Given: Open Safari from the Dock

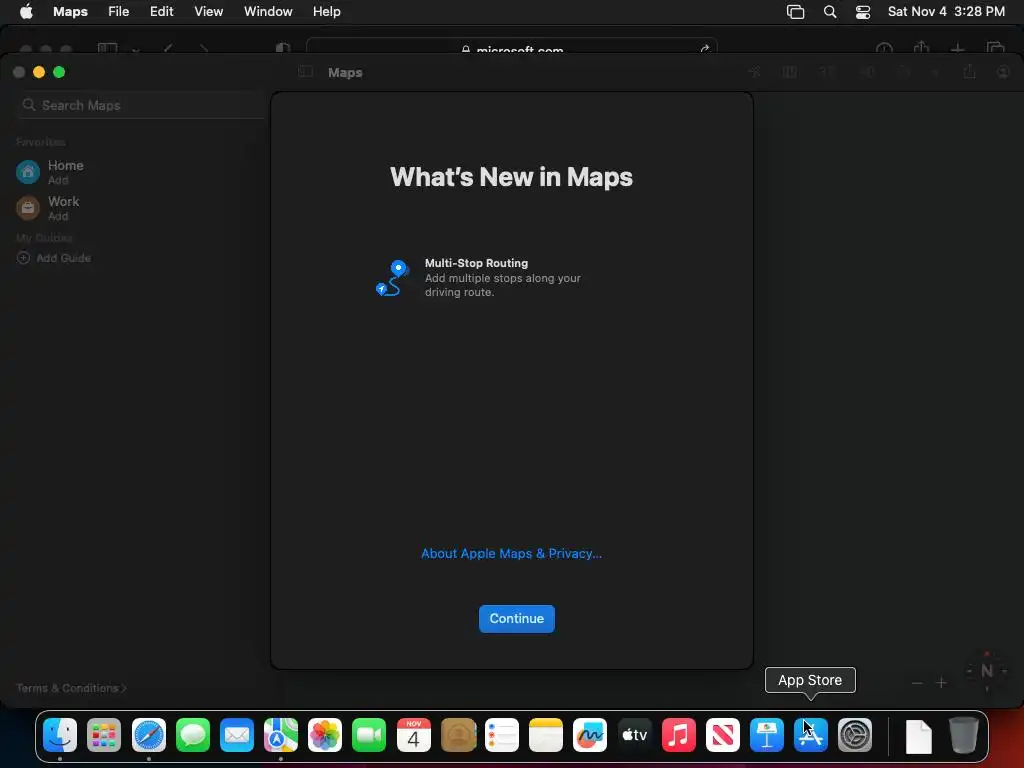Looking at the screenshot, I should coord(149,735).
